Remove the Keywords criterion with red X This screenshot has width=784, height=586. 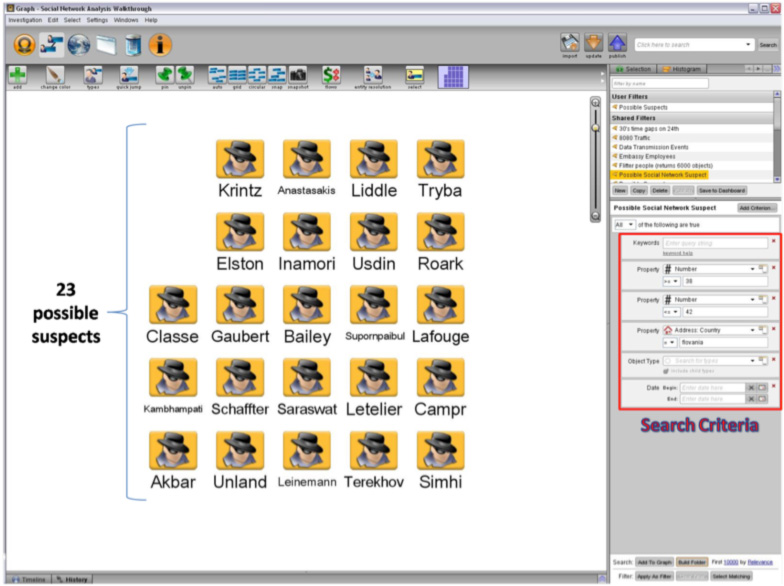pos(774,241)
